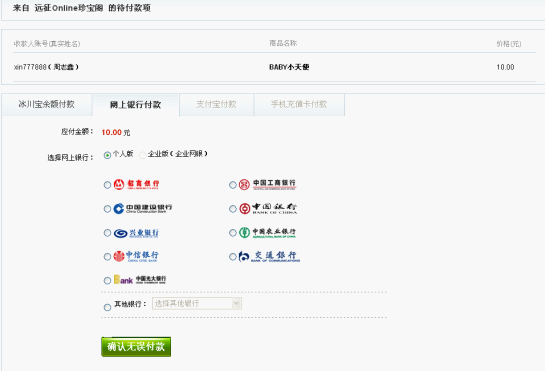
Task: Click the 兴业银行 logo
Action: click(x=136, y=233)
